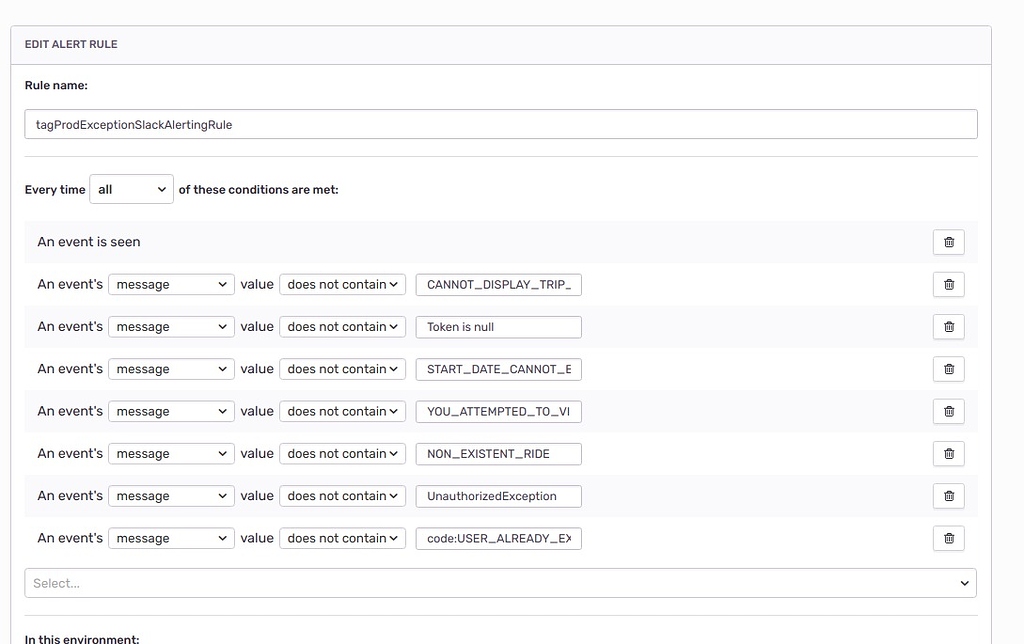Delete the "code:USER_ALREADY_E" condition row
This screenshot has height=644, width=1024.
pyautogui.click(x=948, y=538)
